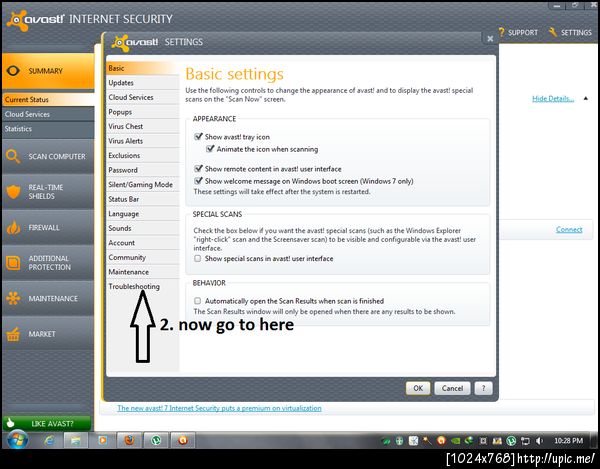This screenshot has height=469, width=600.
Task: Open the Windows Start menu orb
Action: [x=18, y=440]
